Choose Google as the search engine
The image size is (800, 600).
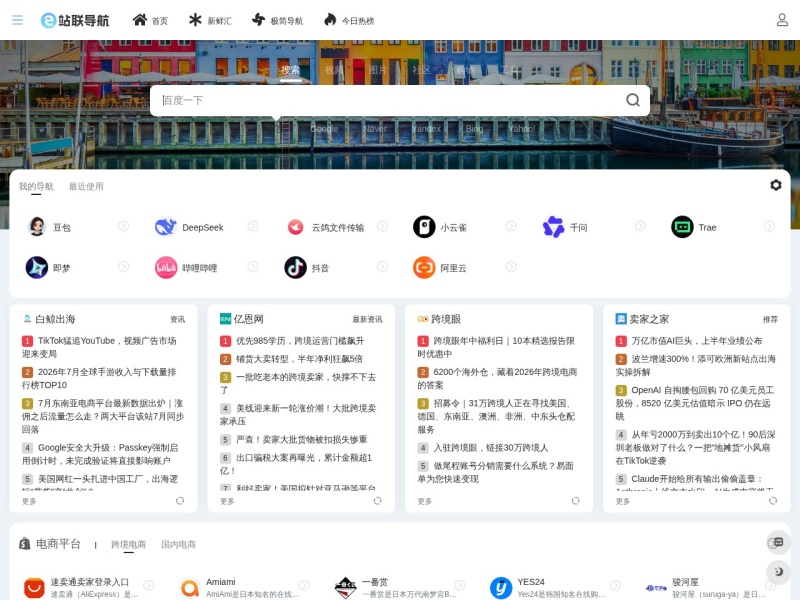(x=324, y=129)
